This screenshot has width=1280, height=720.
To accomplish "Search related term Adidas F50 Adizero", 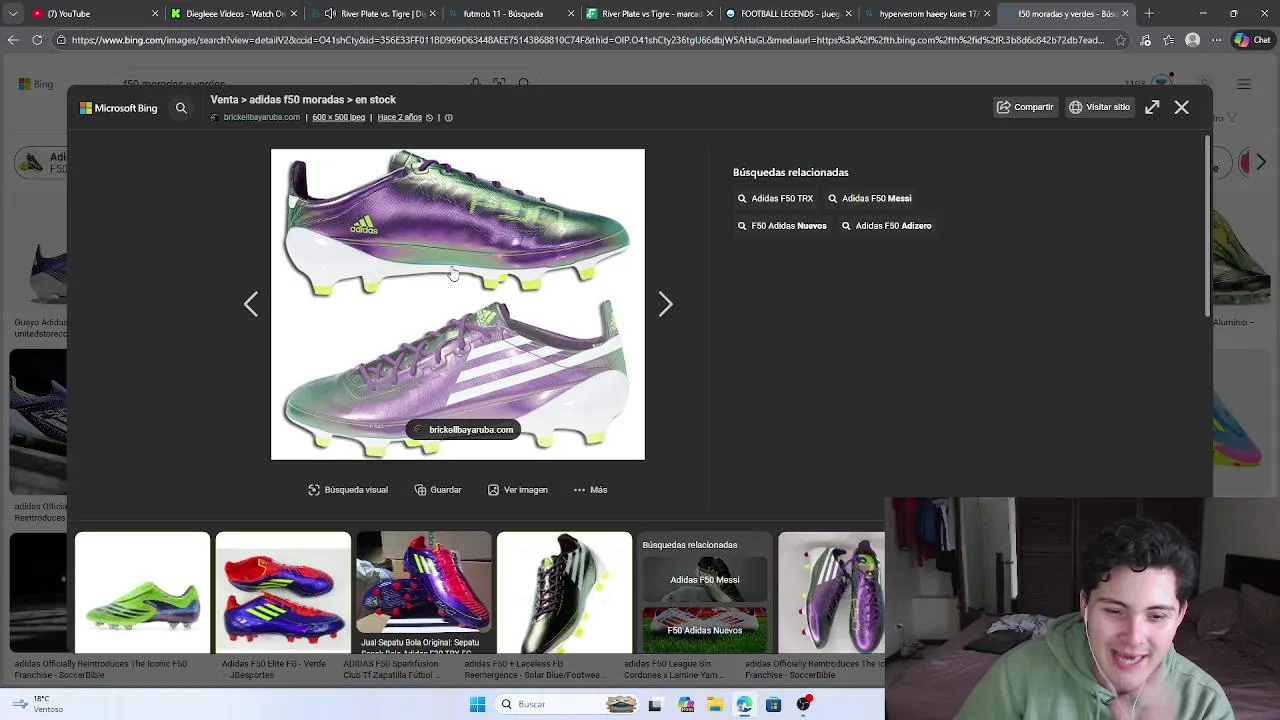I will pyautogui.click(x=886, y=226).
